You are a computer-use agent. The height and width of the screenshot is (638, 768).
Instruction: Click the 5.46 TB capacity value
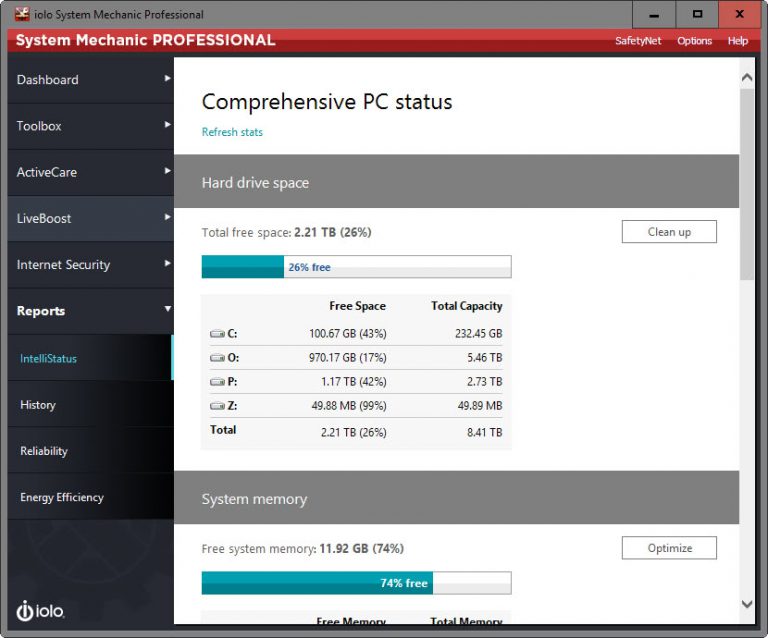coord(484,358)
